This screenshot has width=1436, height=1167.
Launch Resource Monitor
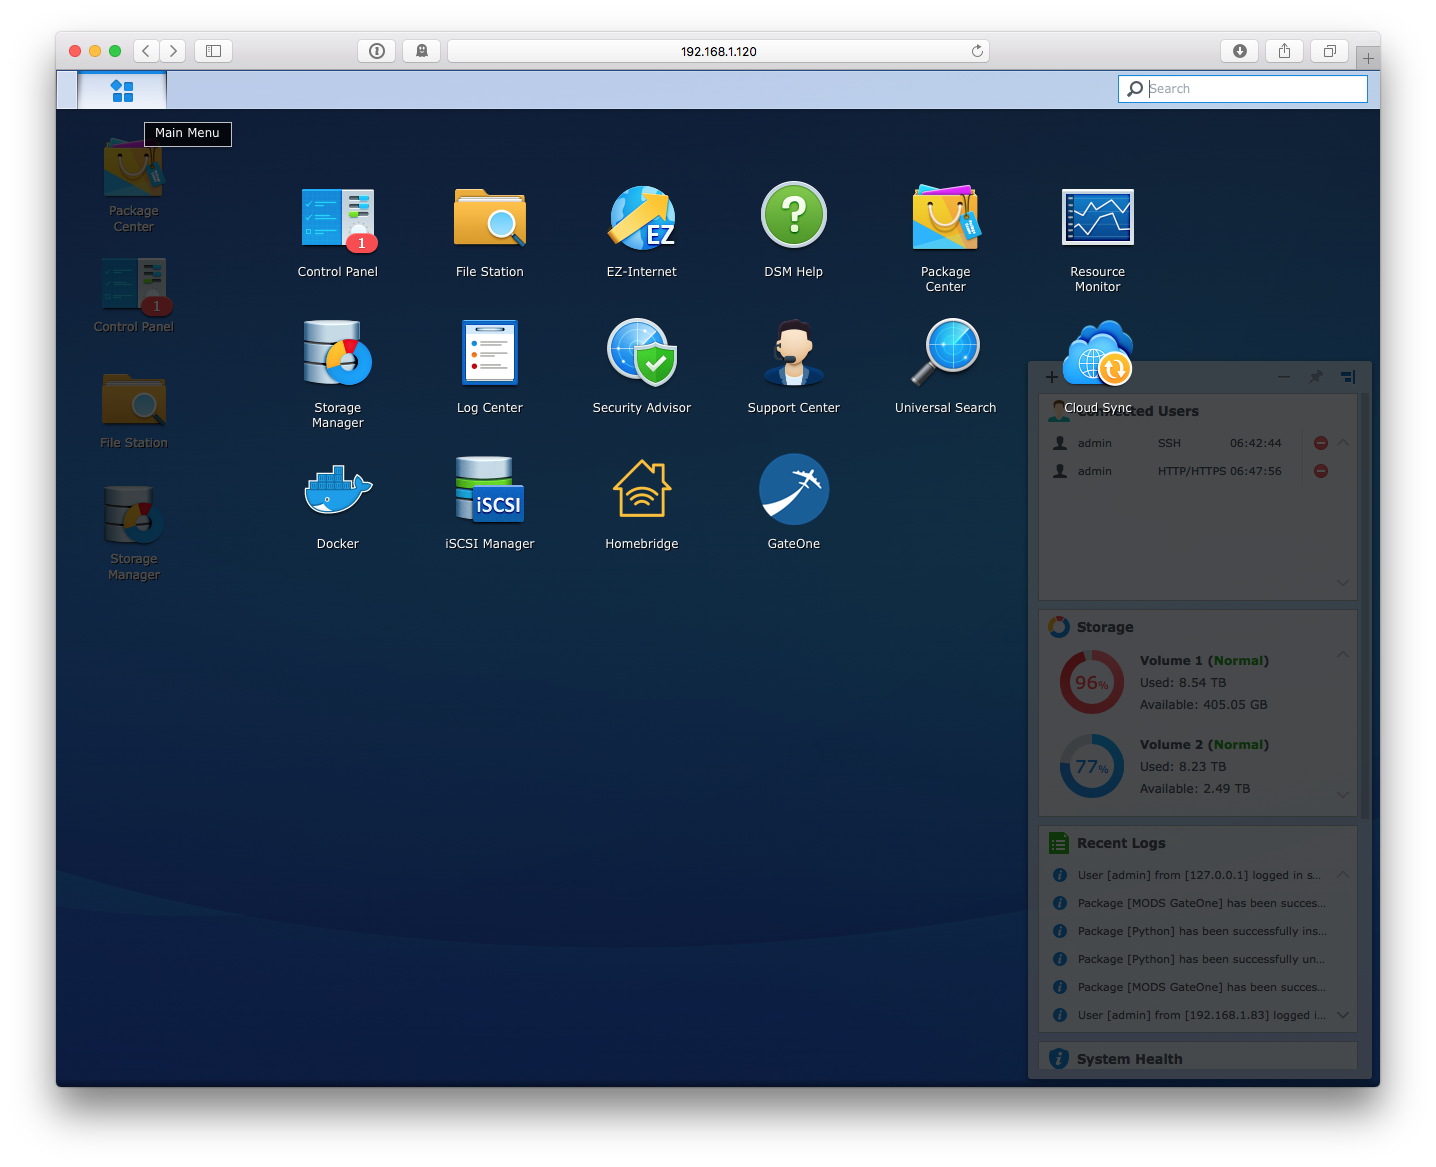tap(1098, 238)
